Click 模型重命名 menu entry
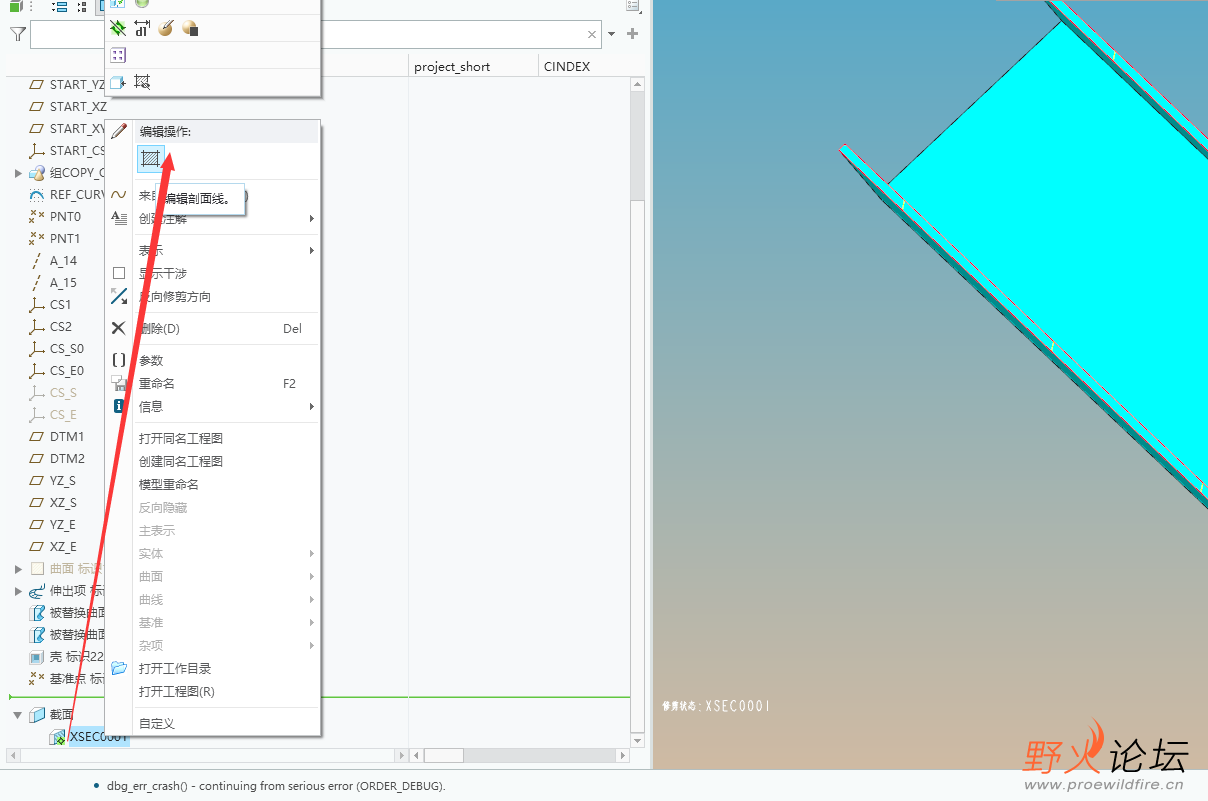The width and height of the screenshot is (1208, 801). click(x=169, y=484)
